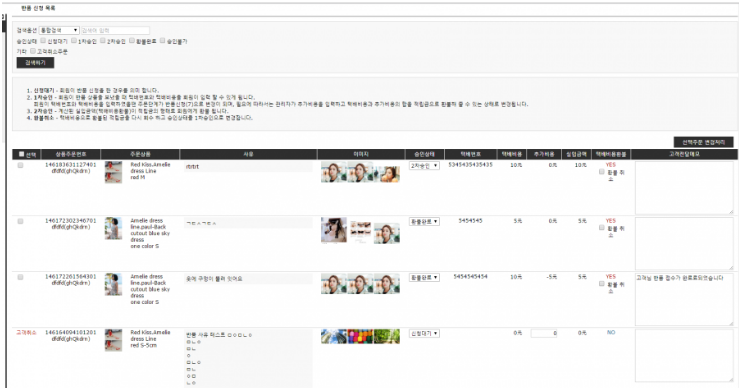Open green leaves image in last row
This screenshot has width=740, height=391.
(x=387, y=336)
